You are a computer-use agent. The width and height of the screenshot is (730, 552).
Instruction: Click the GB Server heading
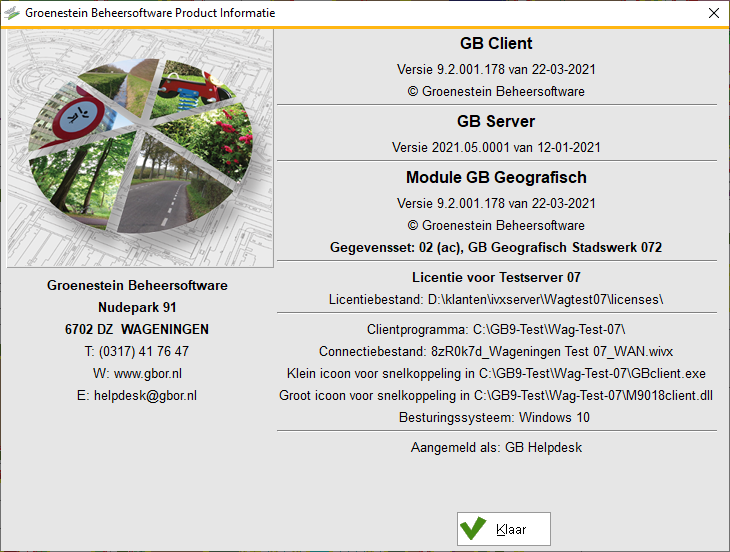(x=496, y=121)
